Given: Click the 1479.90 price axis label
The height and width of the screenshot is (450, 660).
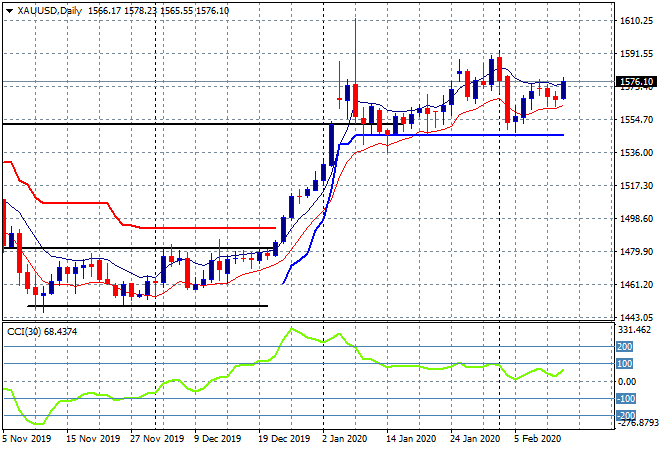Looking at the screenshot, I should click(636, 251).
